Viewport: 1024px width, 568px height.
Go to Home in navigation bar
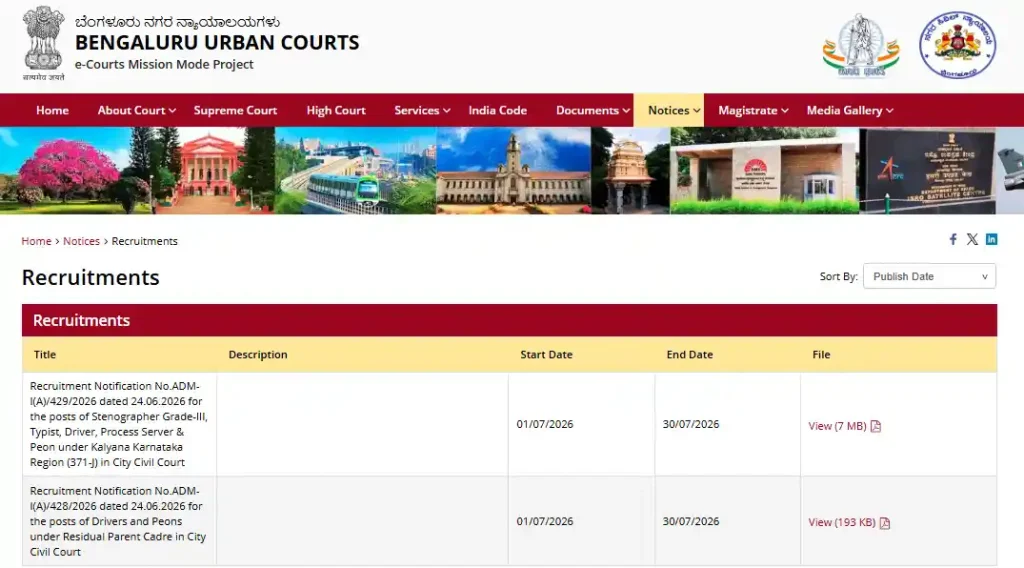coord(52,110)
